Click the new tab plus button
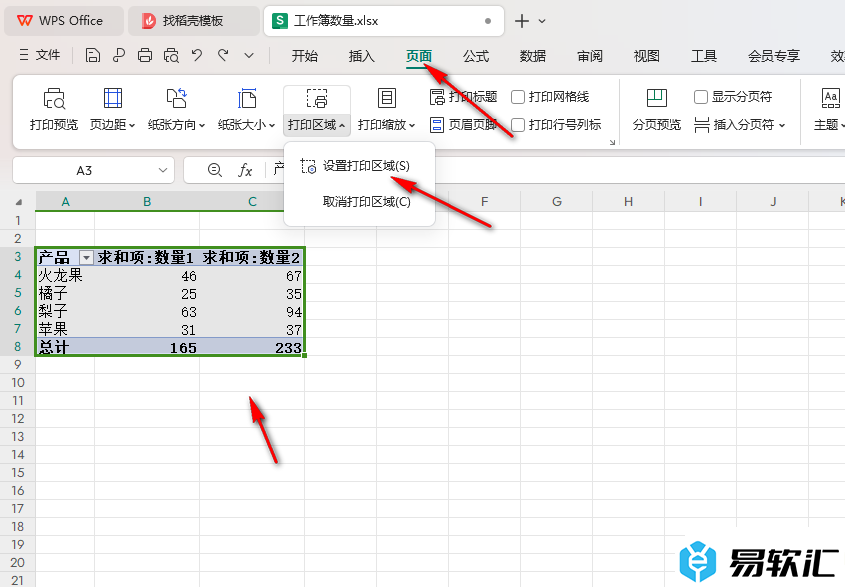 click(x=521, y=21)
